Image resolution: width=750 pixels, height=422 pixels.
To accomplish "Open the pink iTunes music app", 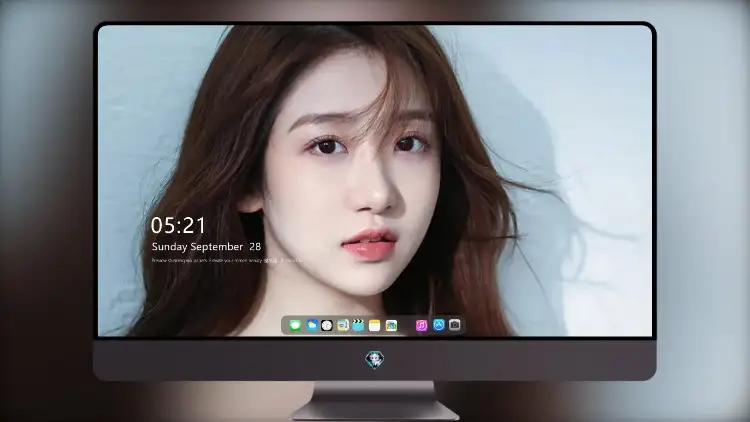I will [421, 326].
